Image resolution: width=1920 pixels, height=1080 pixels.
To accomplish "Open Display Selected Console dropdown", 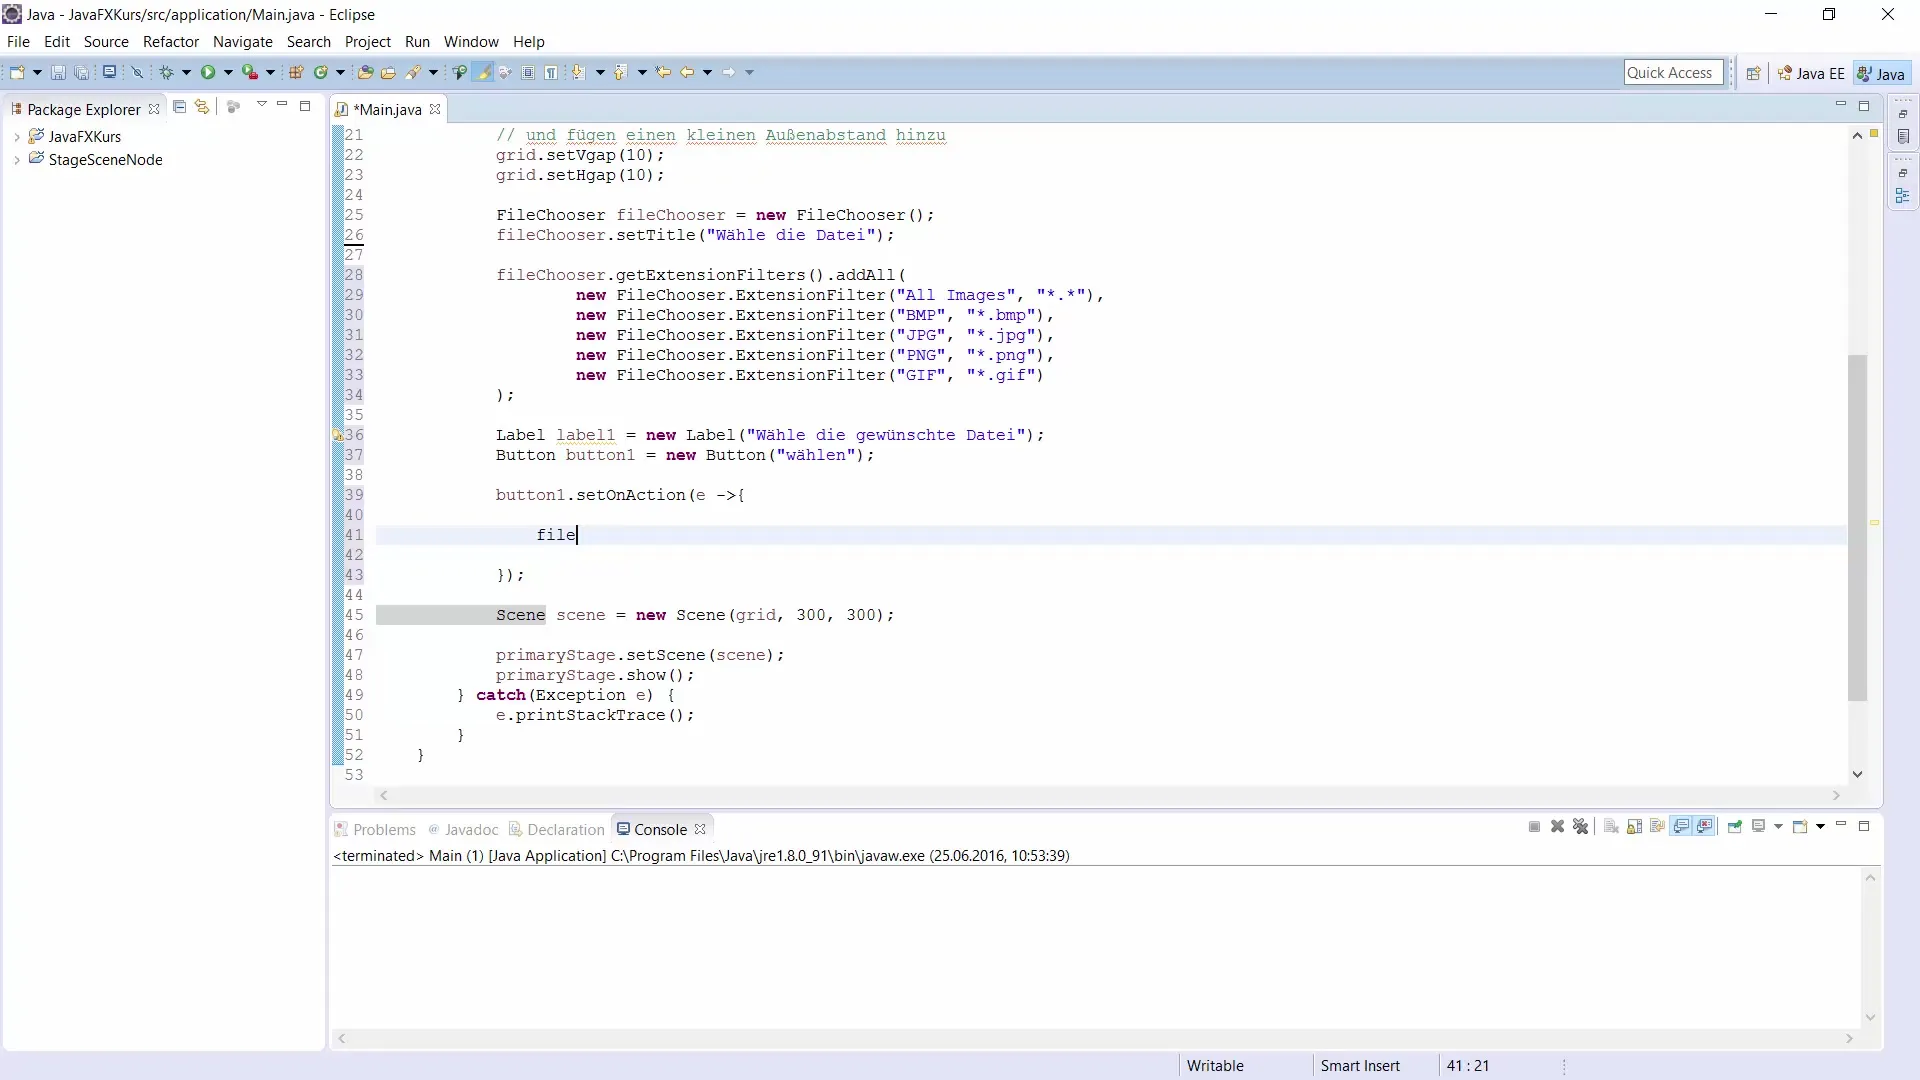I will click(1778, 827).
